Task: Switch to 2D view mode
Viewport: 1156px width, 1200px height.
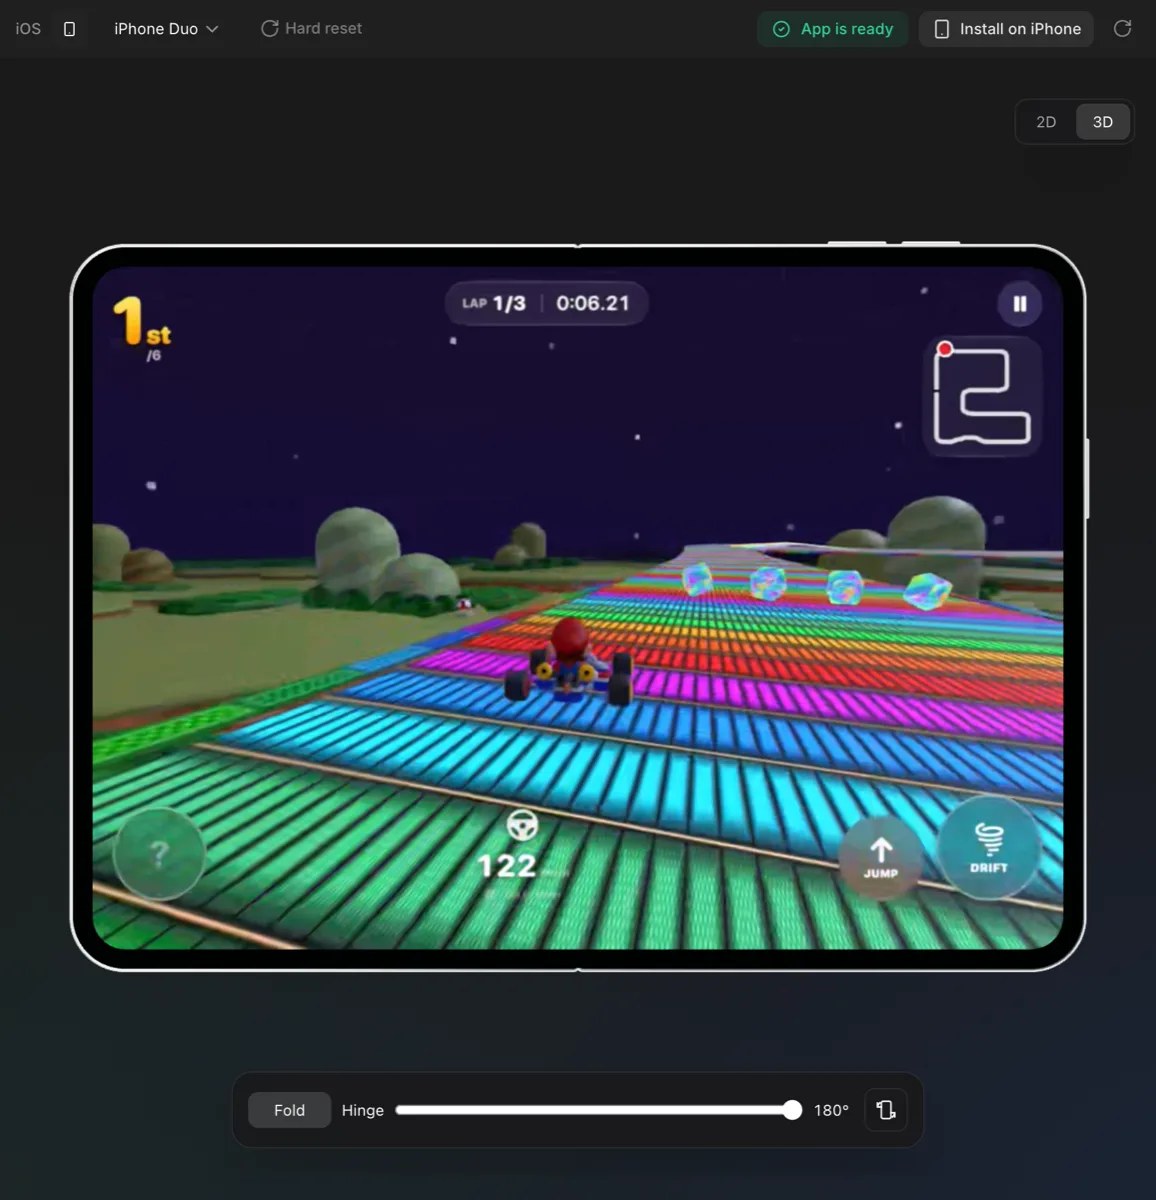Action: click(x=1046, y=122)
